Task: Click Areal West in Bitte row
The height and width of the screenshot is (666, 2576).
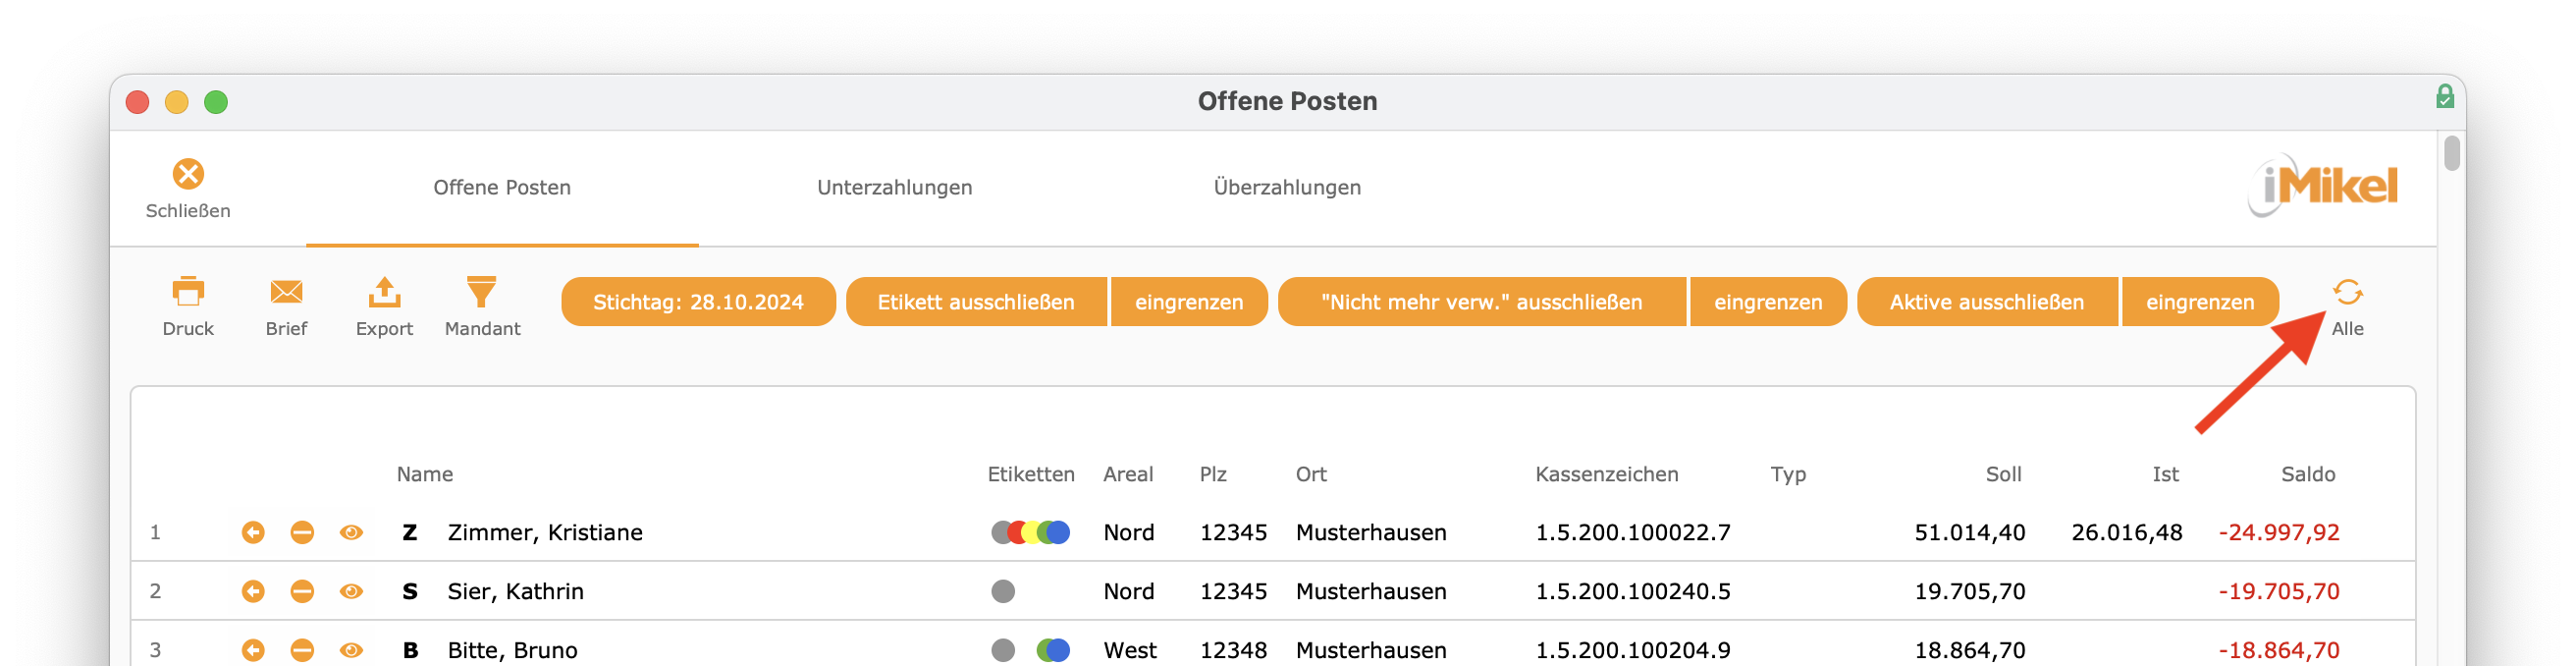Action: (x=1130, y=650)
